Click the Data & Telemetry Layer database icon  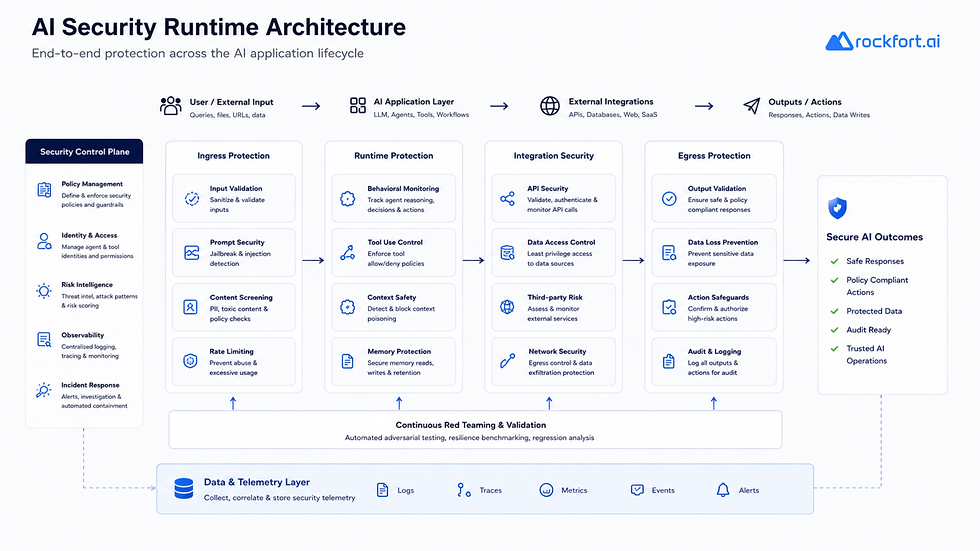click(184, 489)
